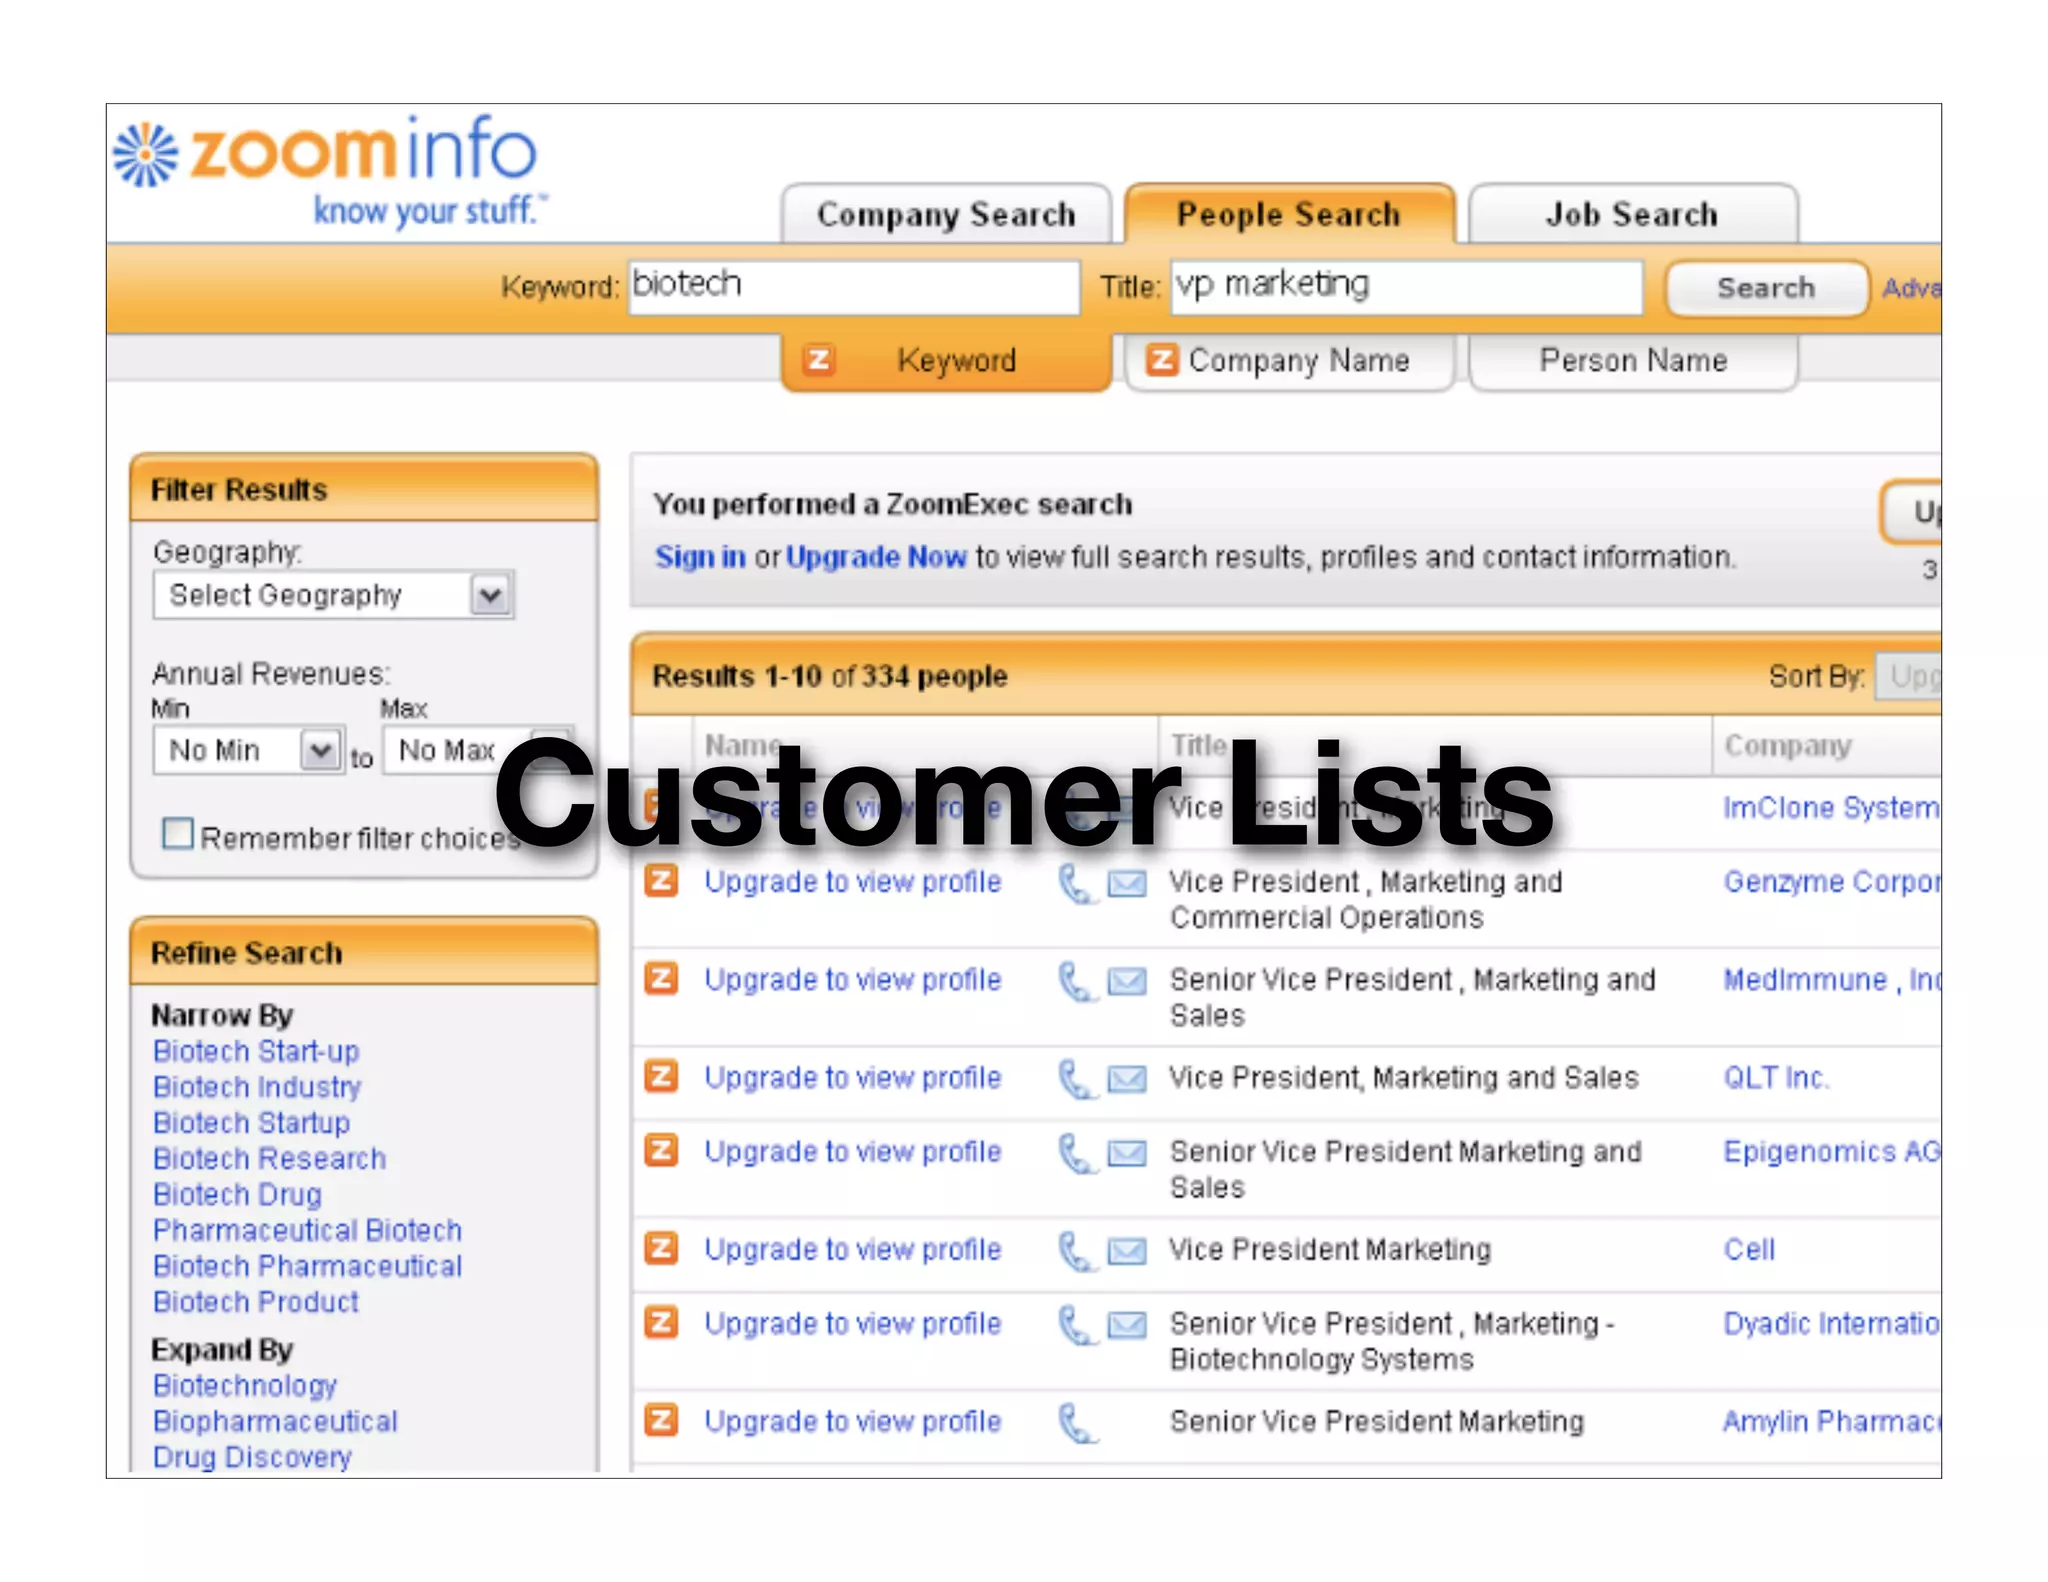Viewport: 2048px width, 1582px height.
Task: Enable Remember filter choices checkbox
Action: (178, 834)
